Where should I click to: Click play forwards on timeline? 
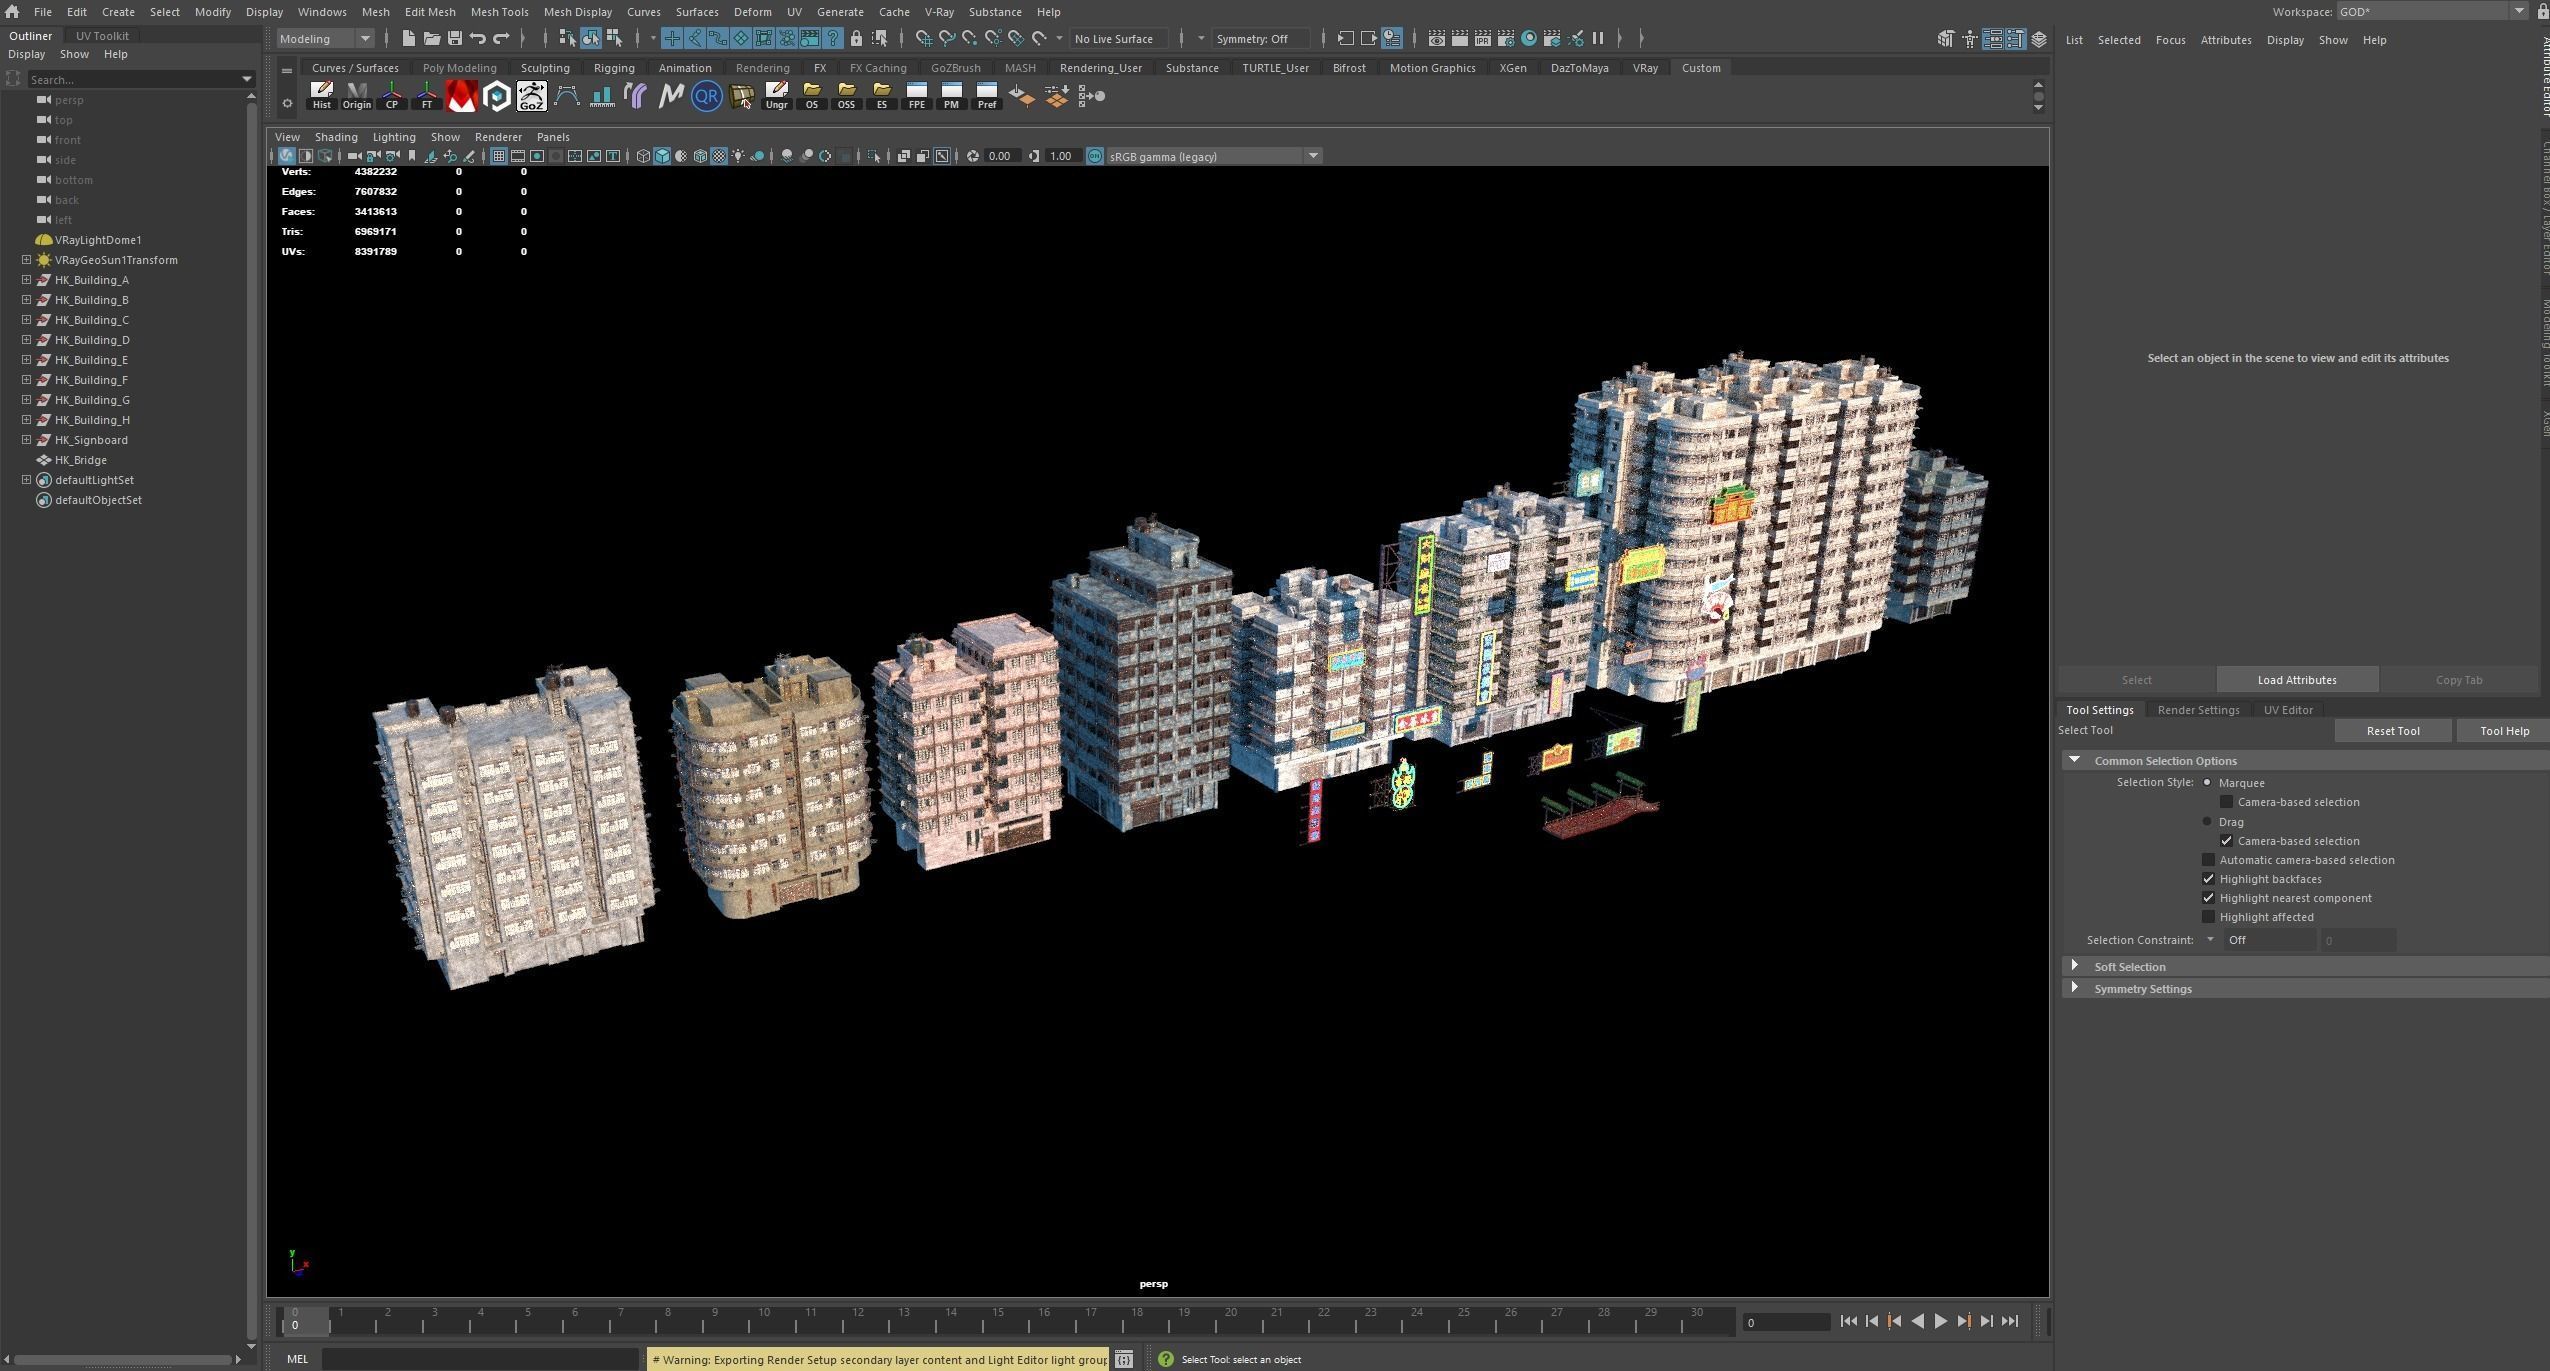click(1940, 1321)
